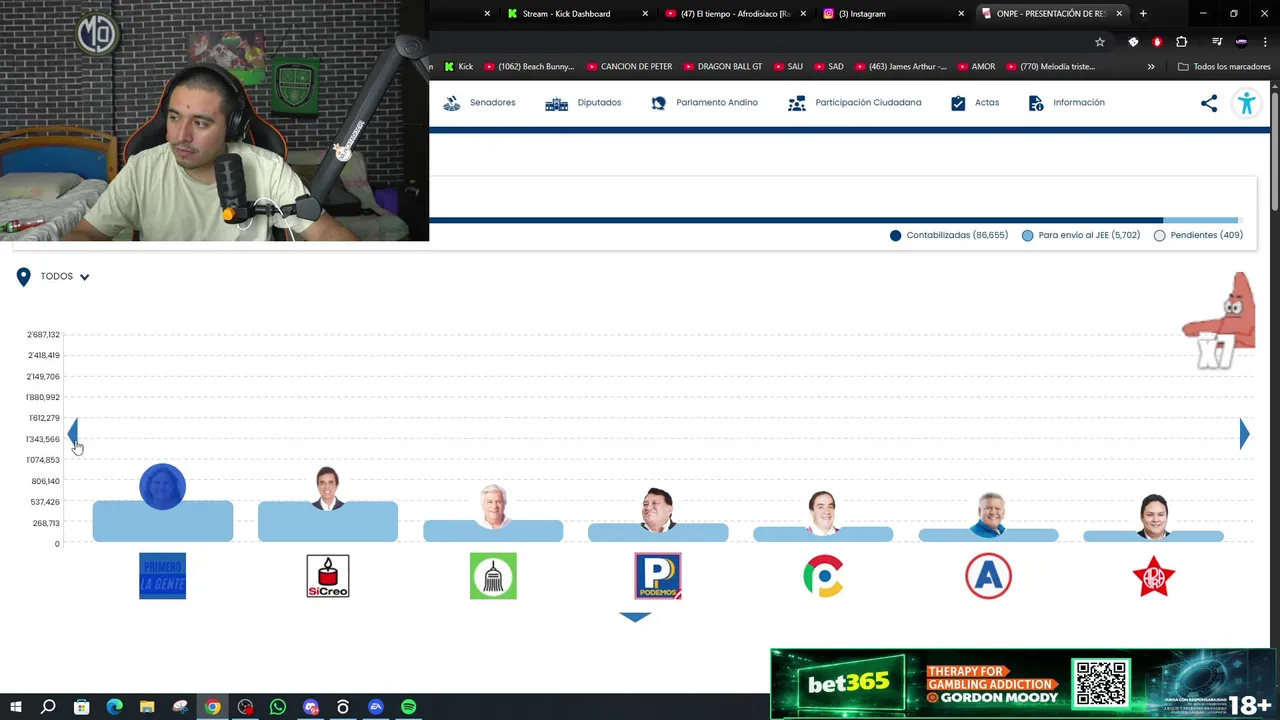This screenshot has width=1280, height=720.
Task: Open Discord from the taskbar
Action: tap(311, 707)
